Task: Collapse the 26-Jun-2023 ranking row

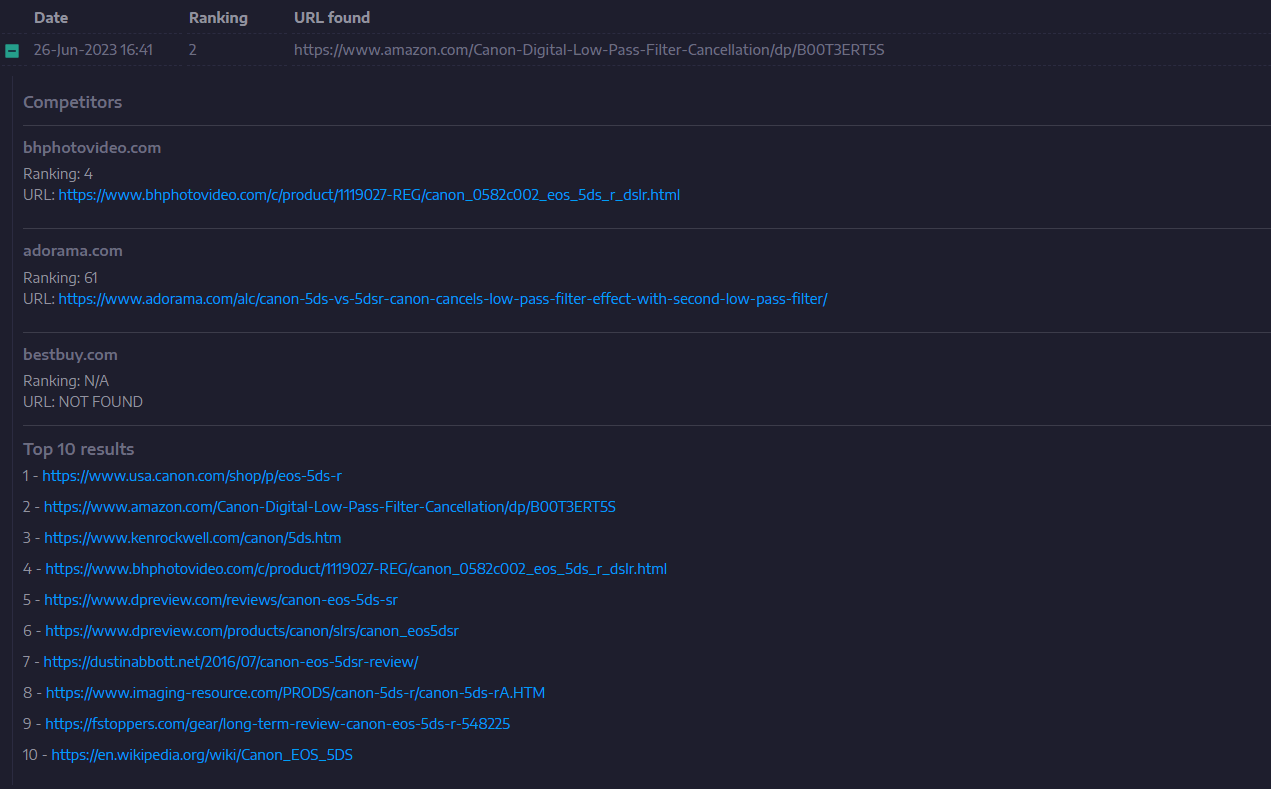Action: pyautogui.click(x=12, y=51)
